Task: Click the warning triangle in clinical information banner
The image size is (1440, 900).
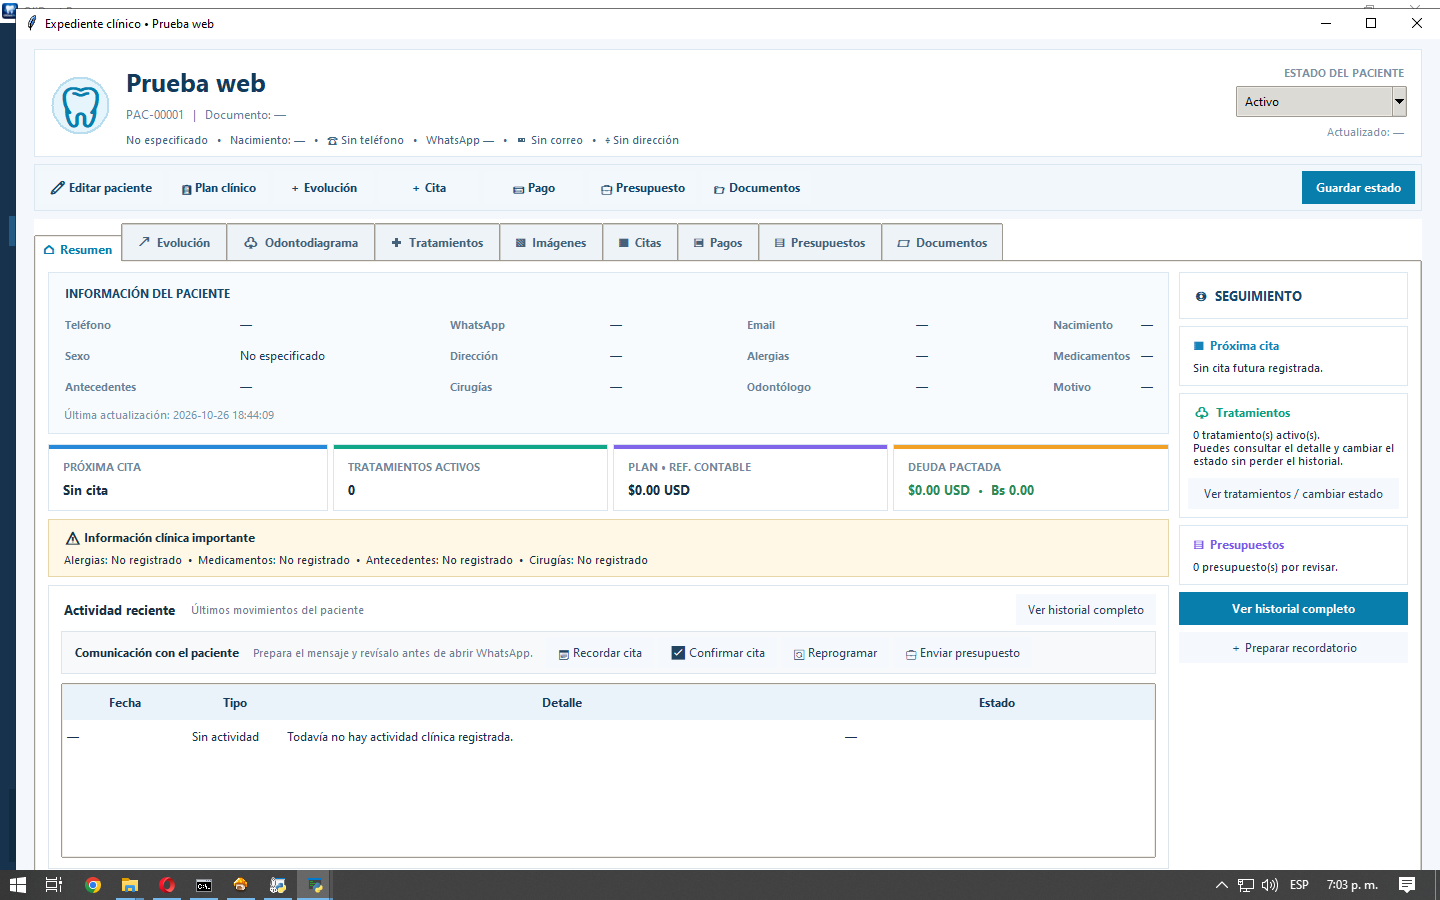Action: click(x=72, y=538)
